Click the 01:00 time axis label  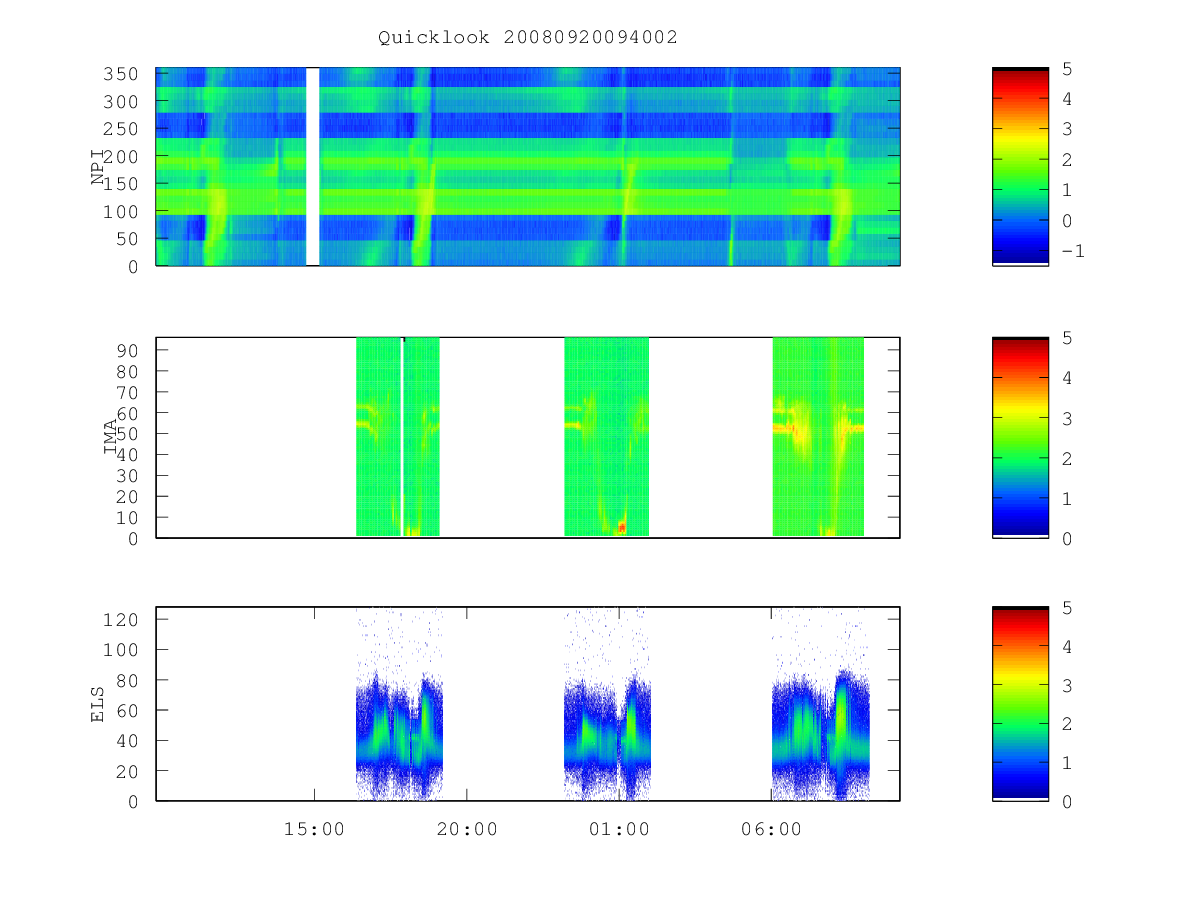click(618, 829)
